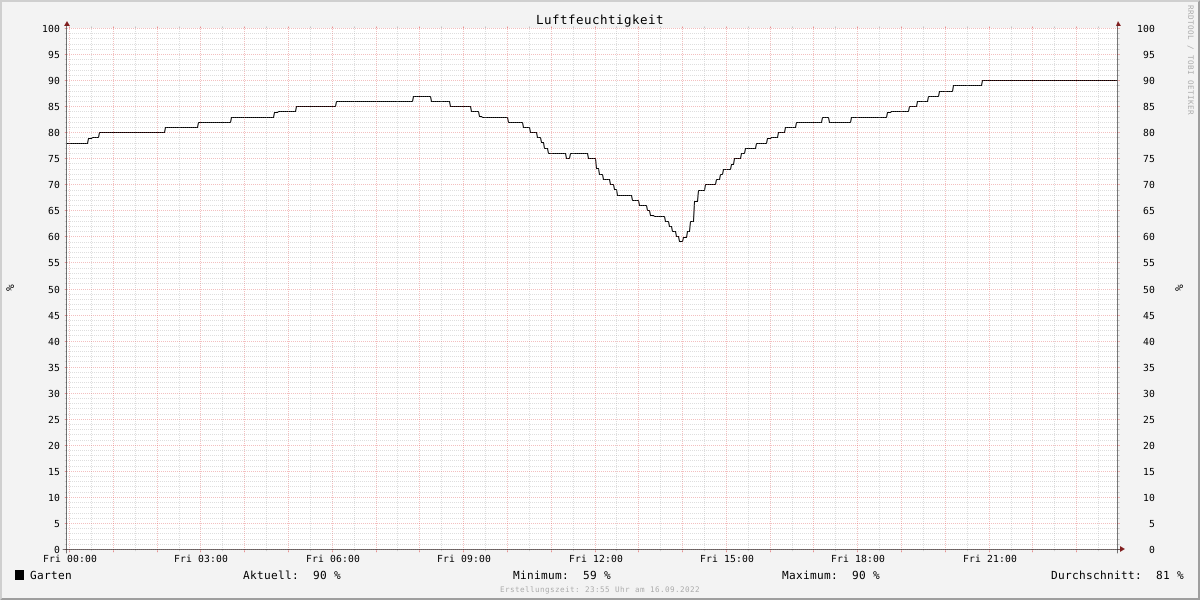Image resolution: width=1200 pixels, height=600 pixels.
Task: Click the 65 label on the right axis
Action: point(1149,211)
